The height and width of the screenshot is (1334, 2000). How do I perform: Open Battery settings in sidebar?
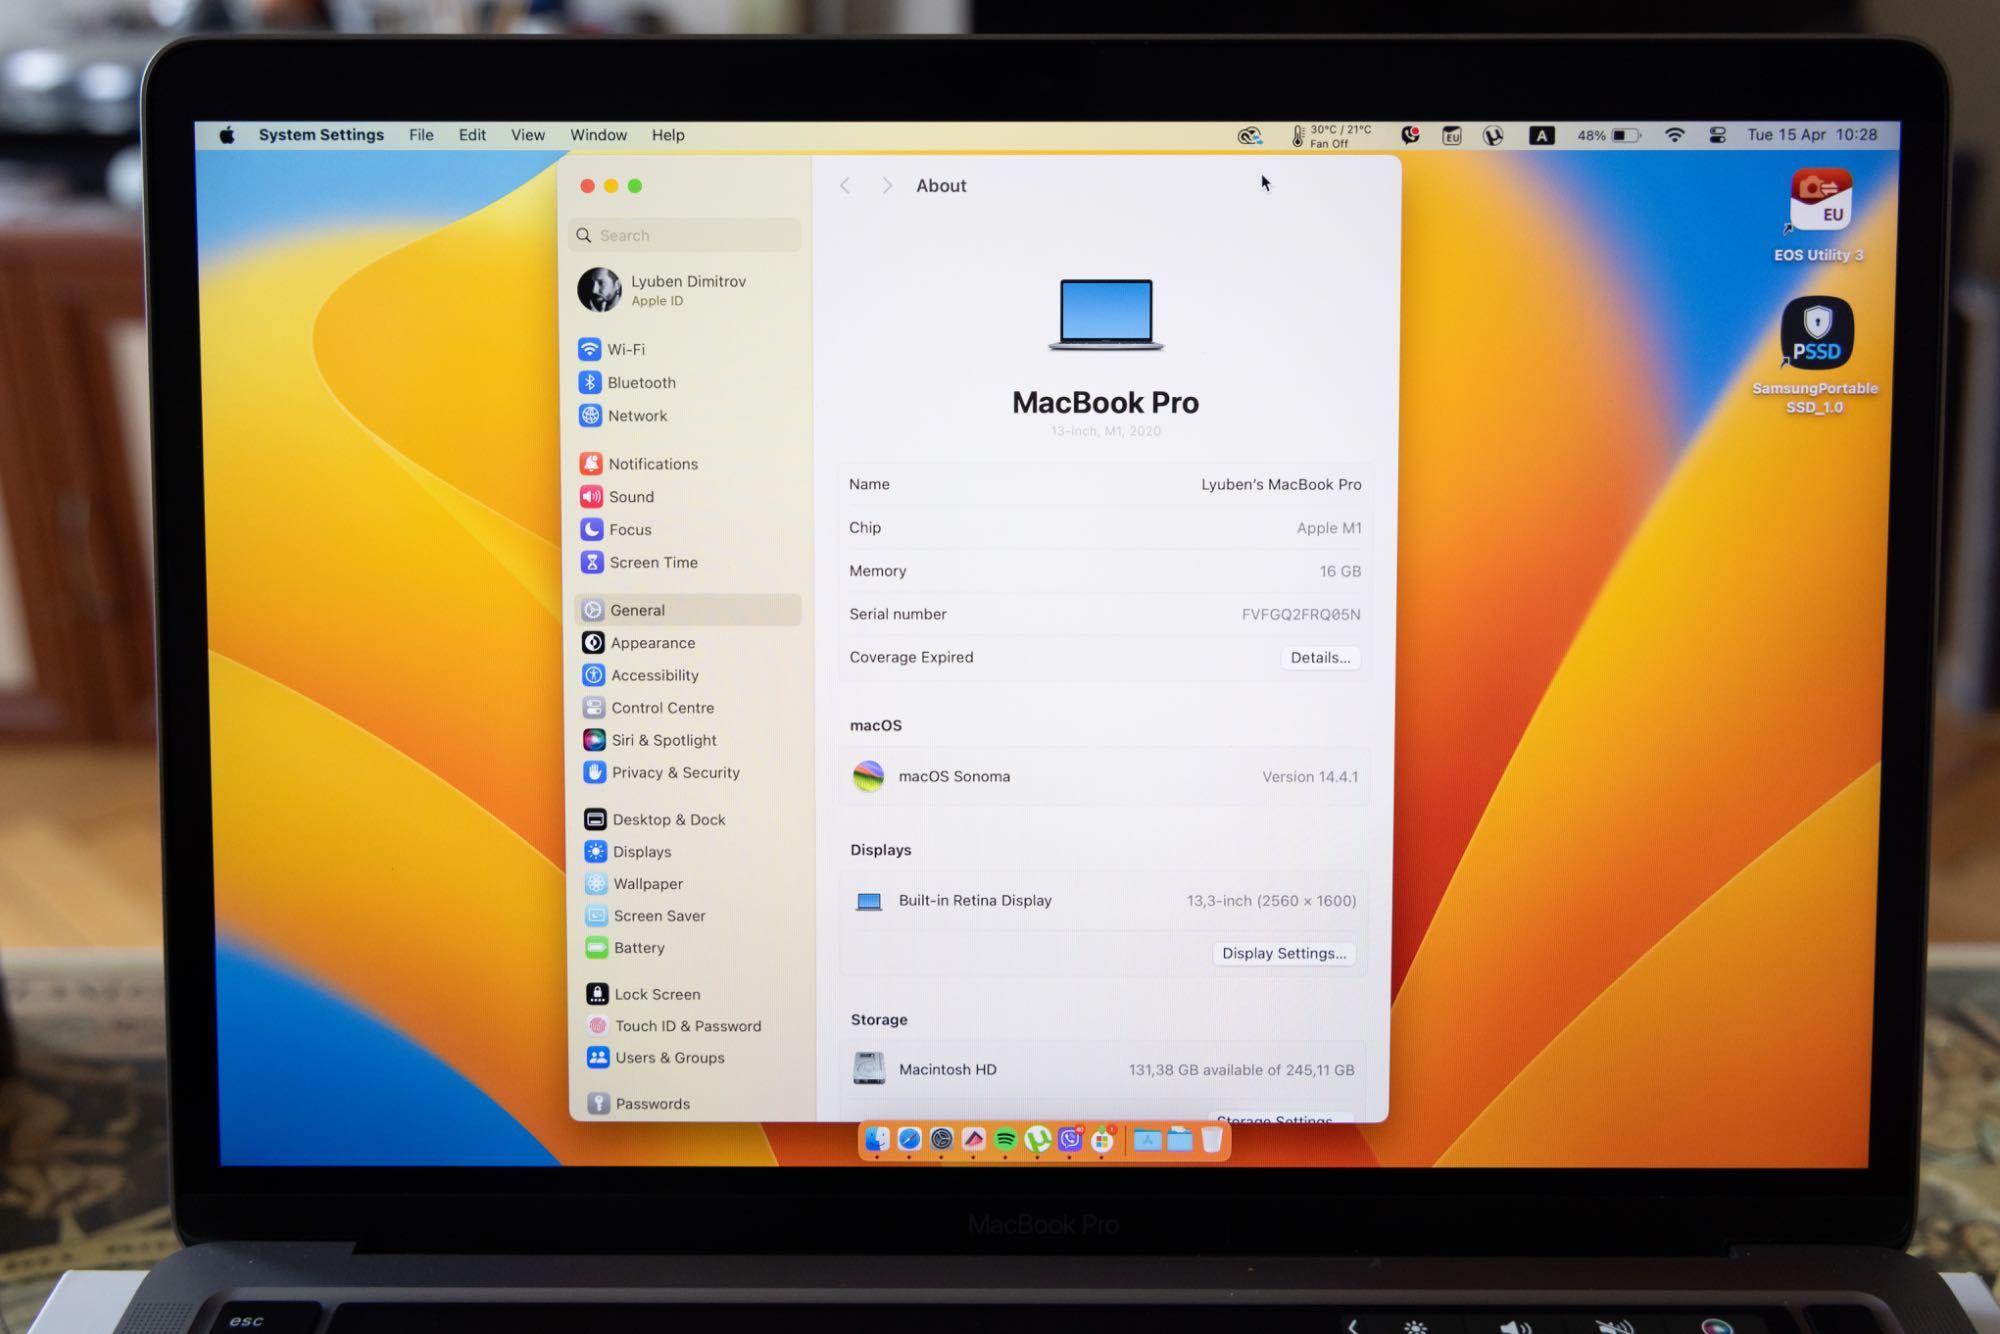tap(625, 947)
